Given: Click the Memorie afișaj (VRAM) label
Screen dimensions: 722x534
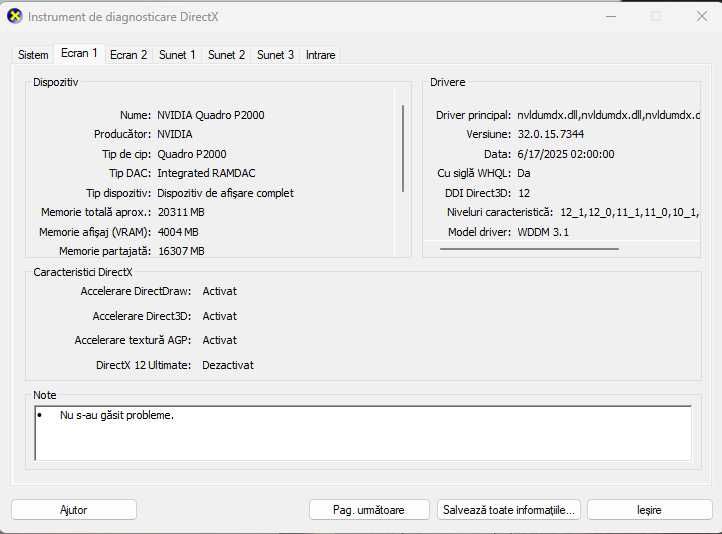Looking at the screenshot, I should coord(95,232).
